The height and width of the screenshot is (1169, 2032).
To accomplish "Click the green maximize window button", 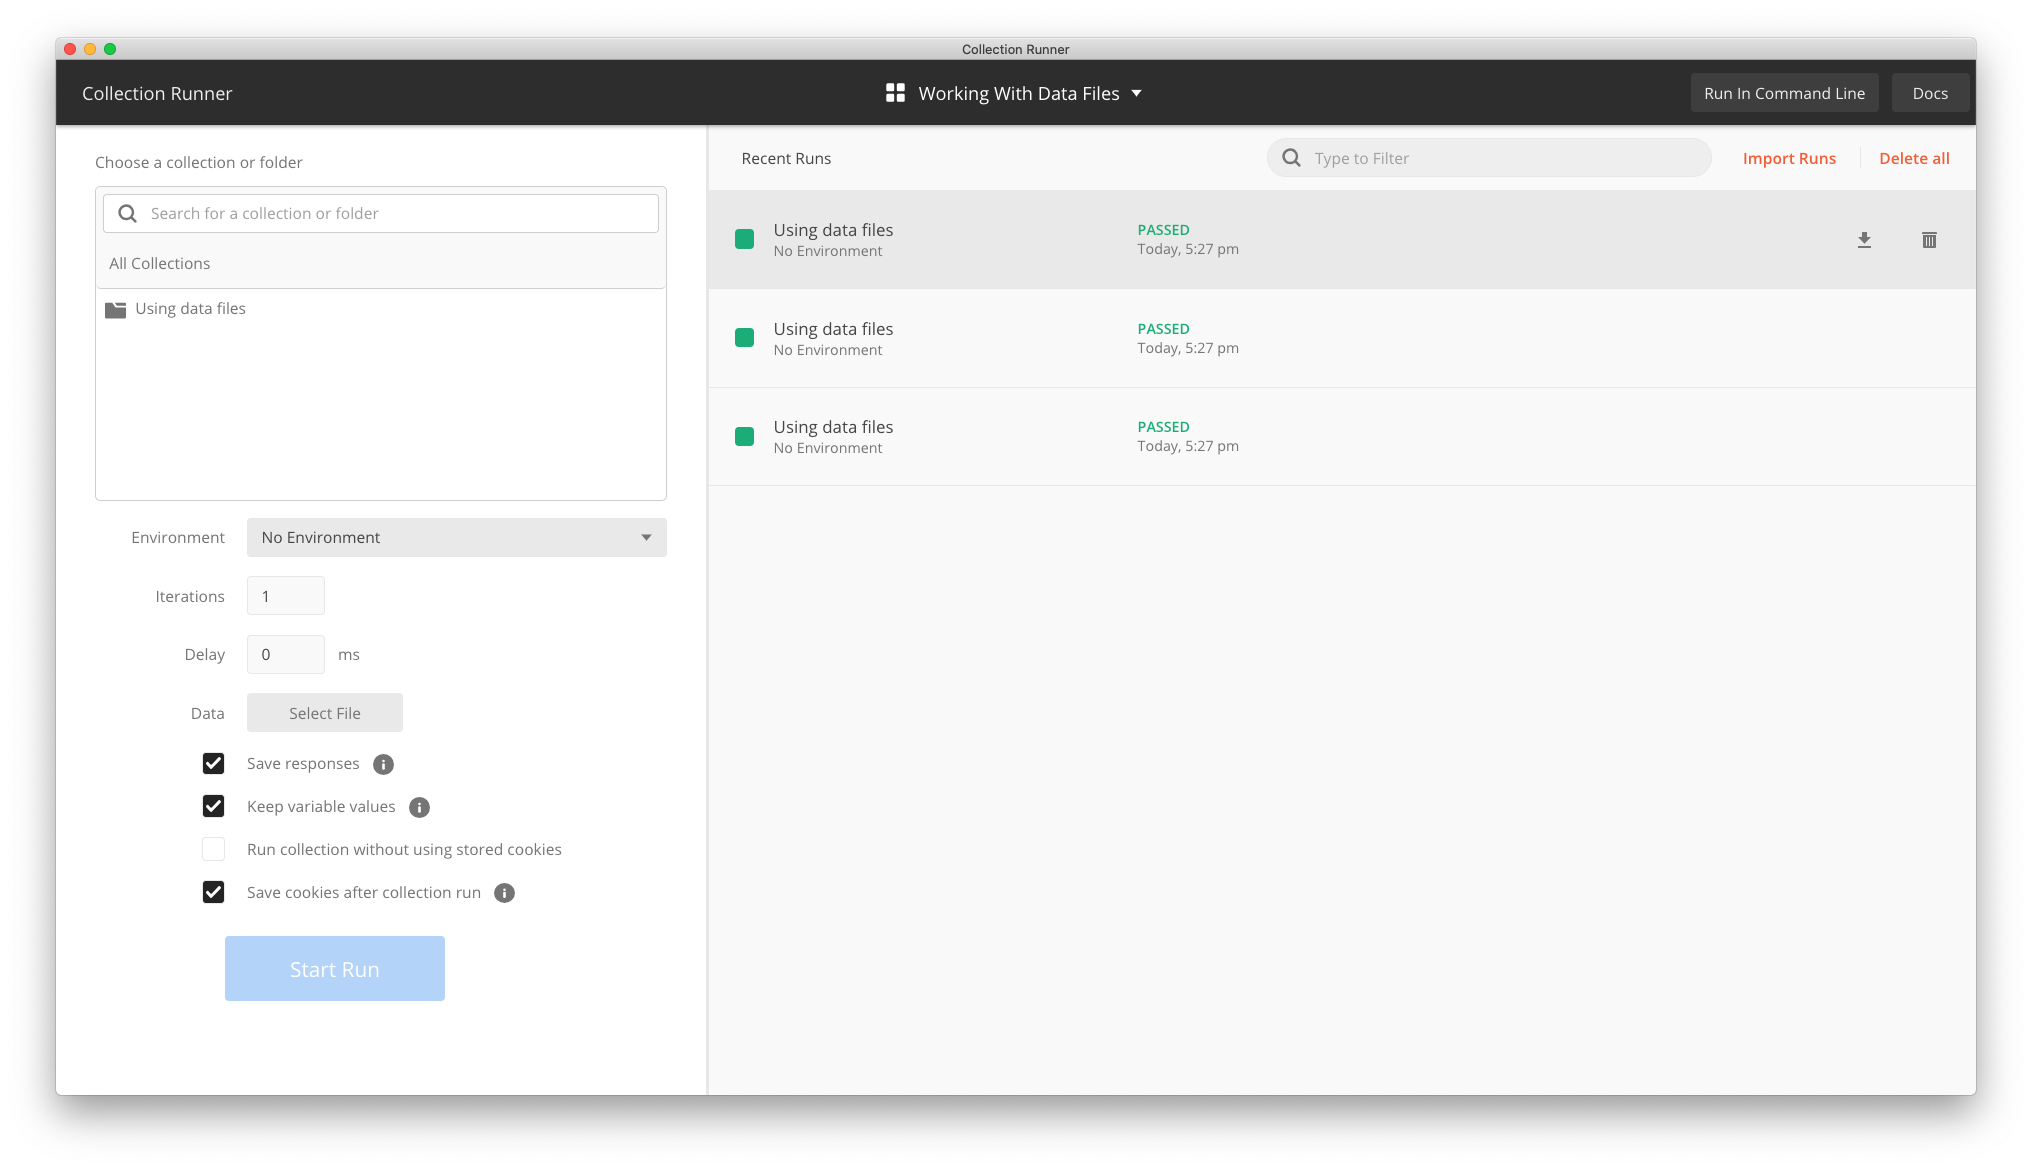I will point(110,49).
